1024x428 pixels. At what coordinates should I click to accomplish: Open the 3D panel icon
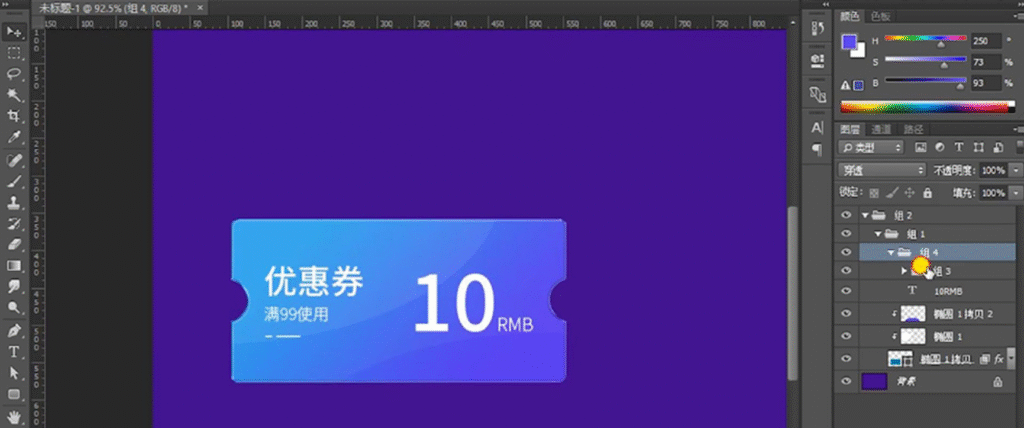pyautogui.click(x=817, y=94)
